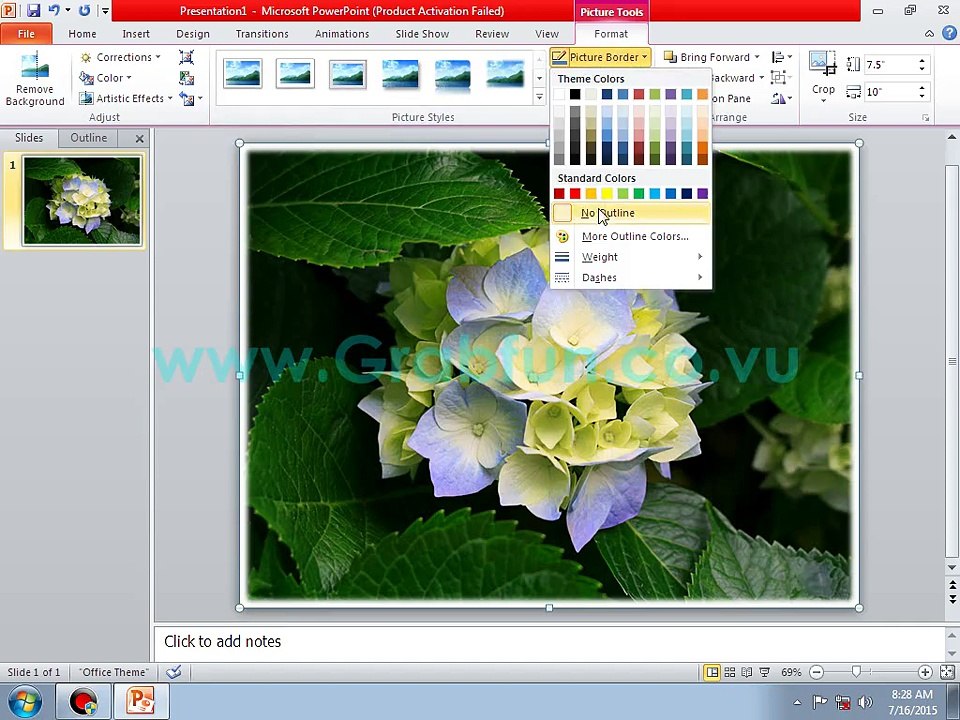Click the Redo icon in quick access toolbar
Screen dimensions: 960x720
[84, 10]
